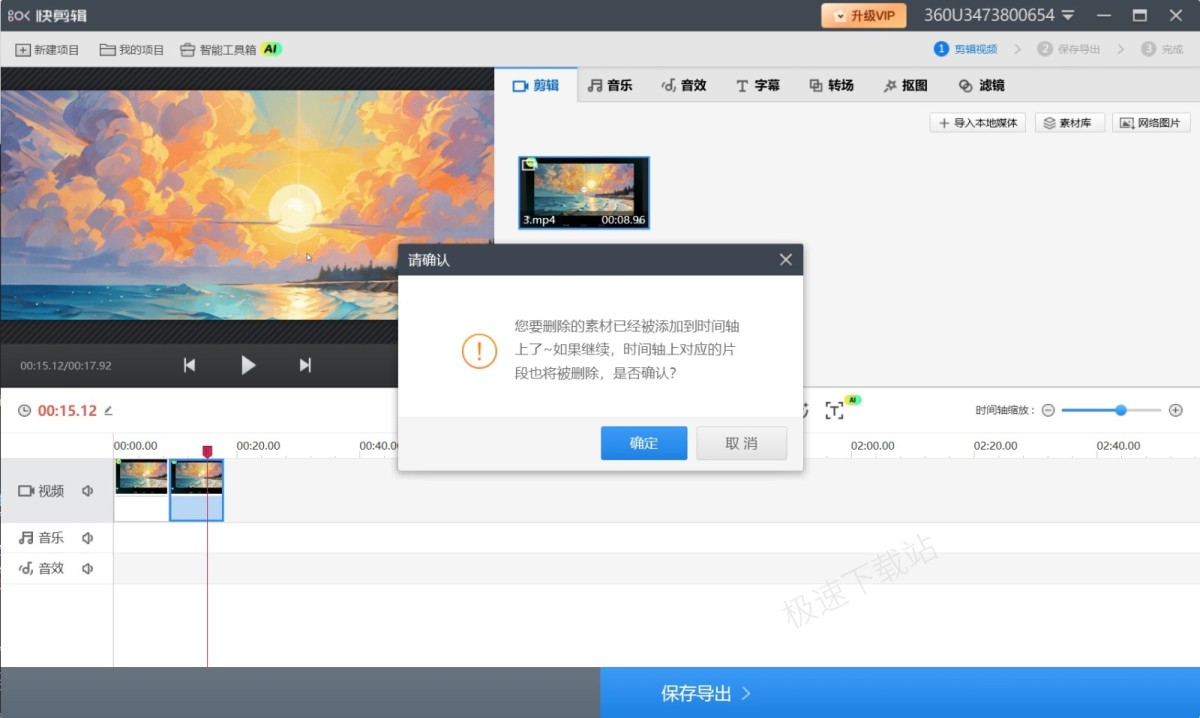Mute the 音乐 track
This screenshot has width=1200, height=718.
[x=88, y=538]
